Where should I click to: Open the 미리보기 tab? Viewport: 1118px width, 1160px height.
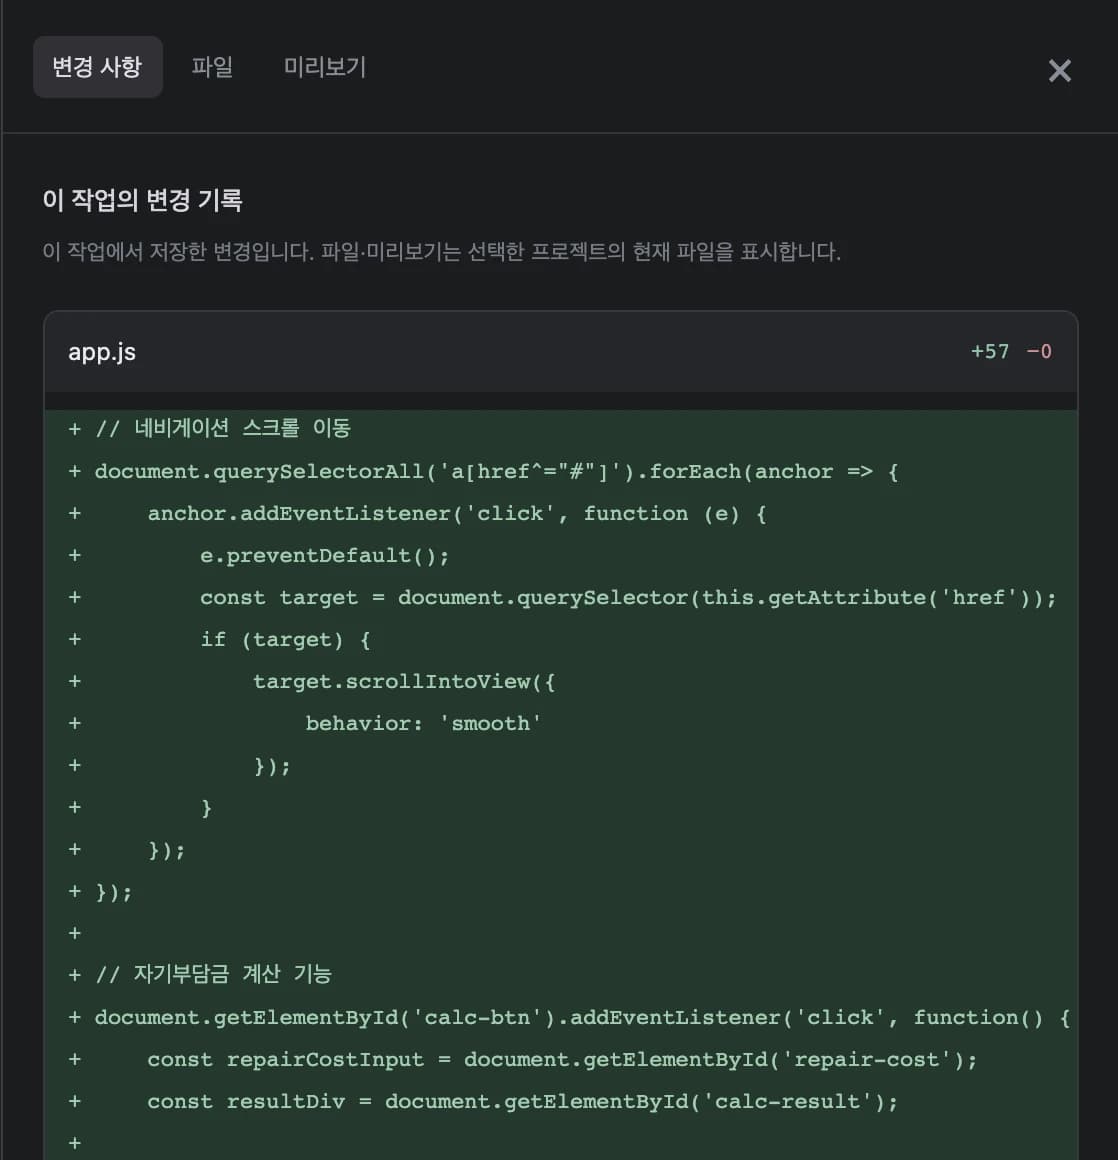(x=325, y=67)
